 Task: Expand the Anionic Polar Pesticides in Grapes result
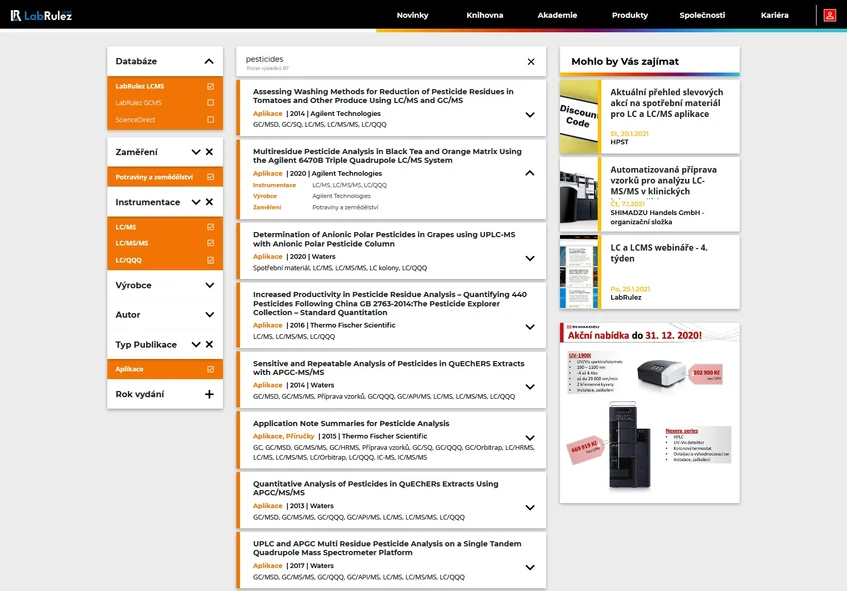[x=530, y=258]
